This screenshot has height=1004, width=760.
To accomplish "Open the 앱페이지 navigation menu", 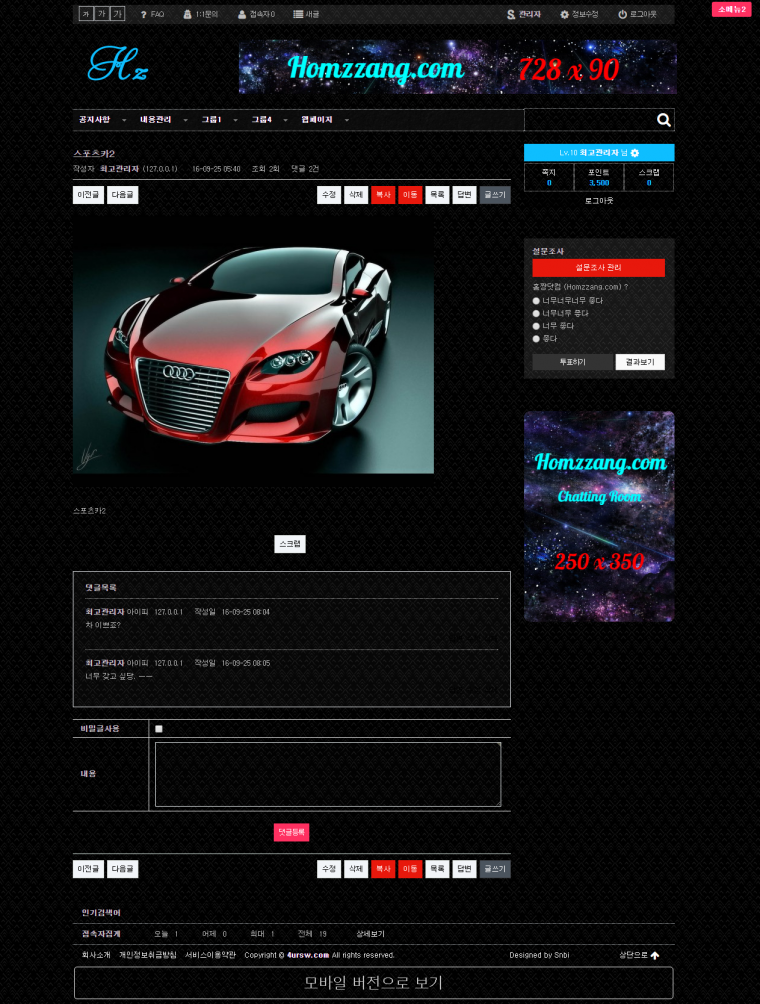I will click(317, 120).
